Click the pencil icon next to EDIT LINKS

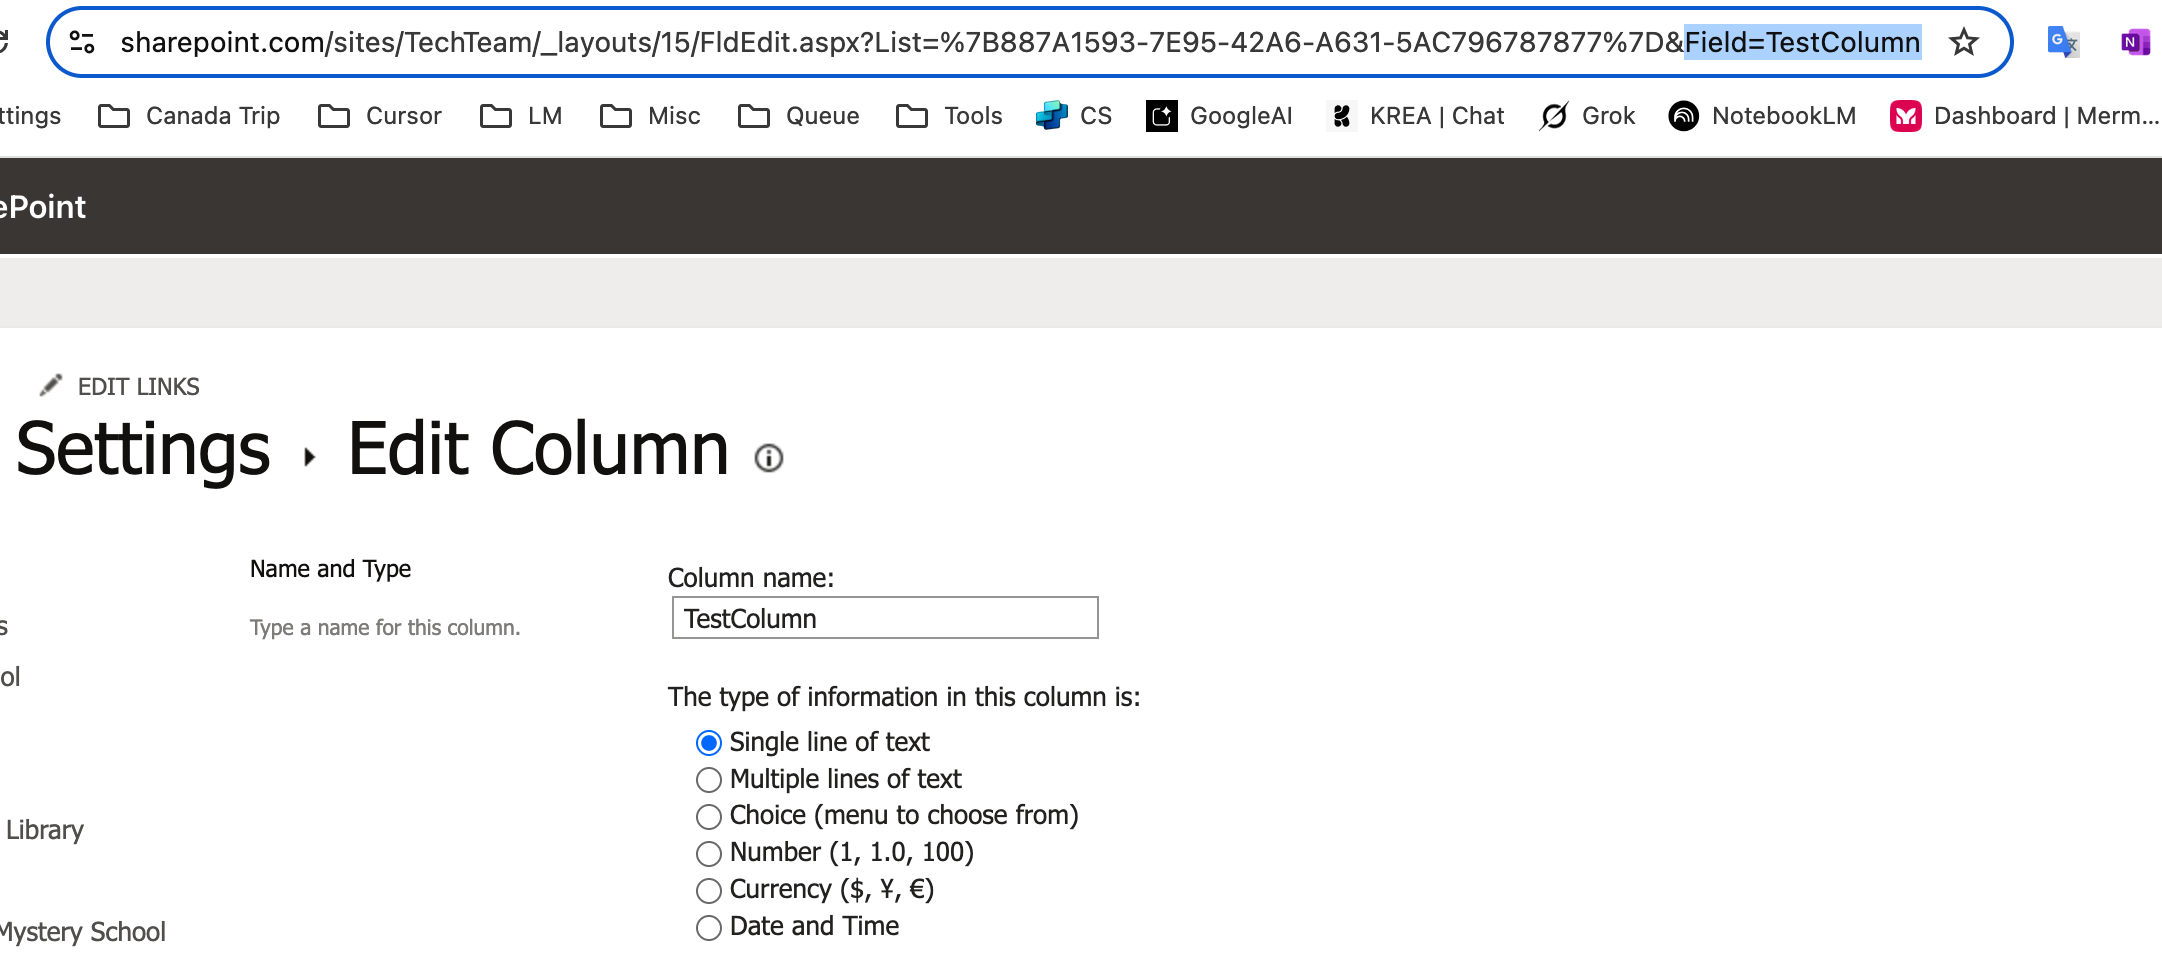click(x=51, y=385)
